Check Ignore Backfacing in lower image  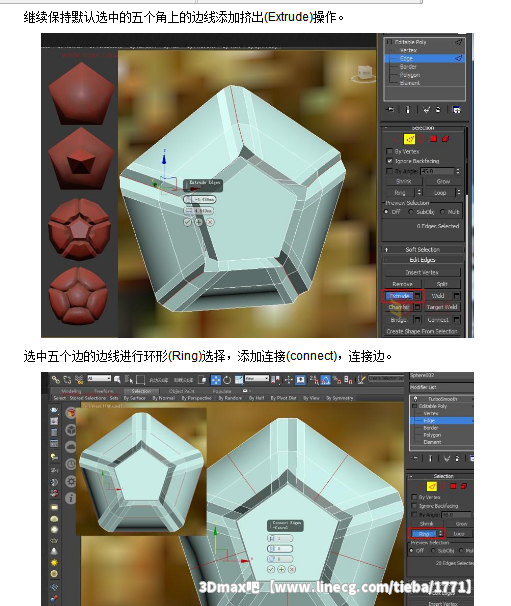point(414,506)
